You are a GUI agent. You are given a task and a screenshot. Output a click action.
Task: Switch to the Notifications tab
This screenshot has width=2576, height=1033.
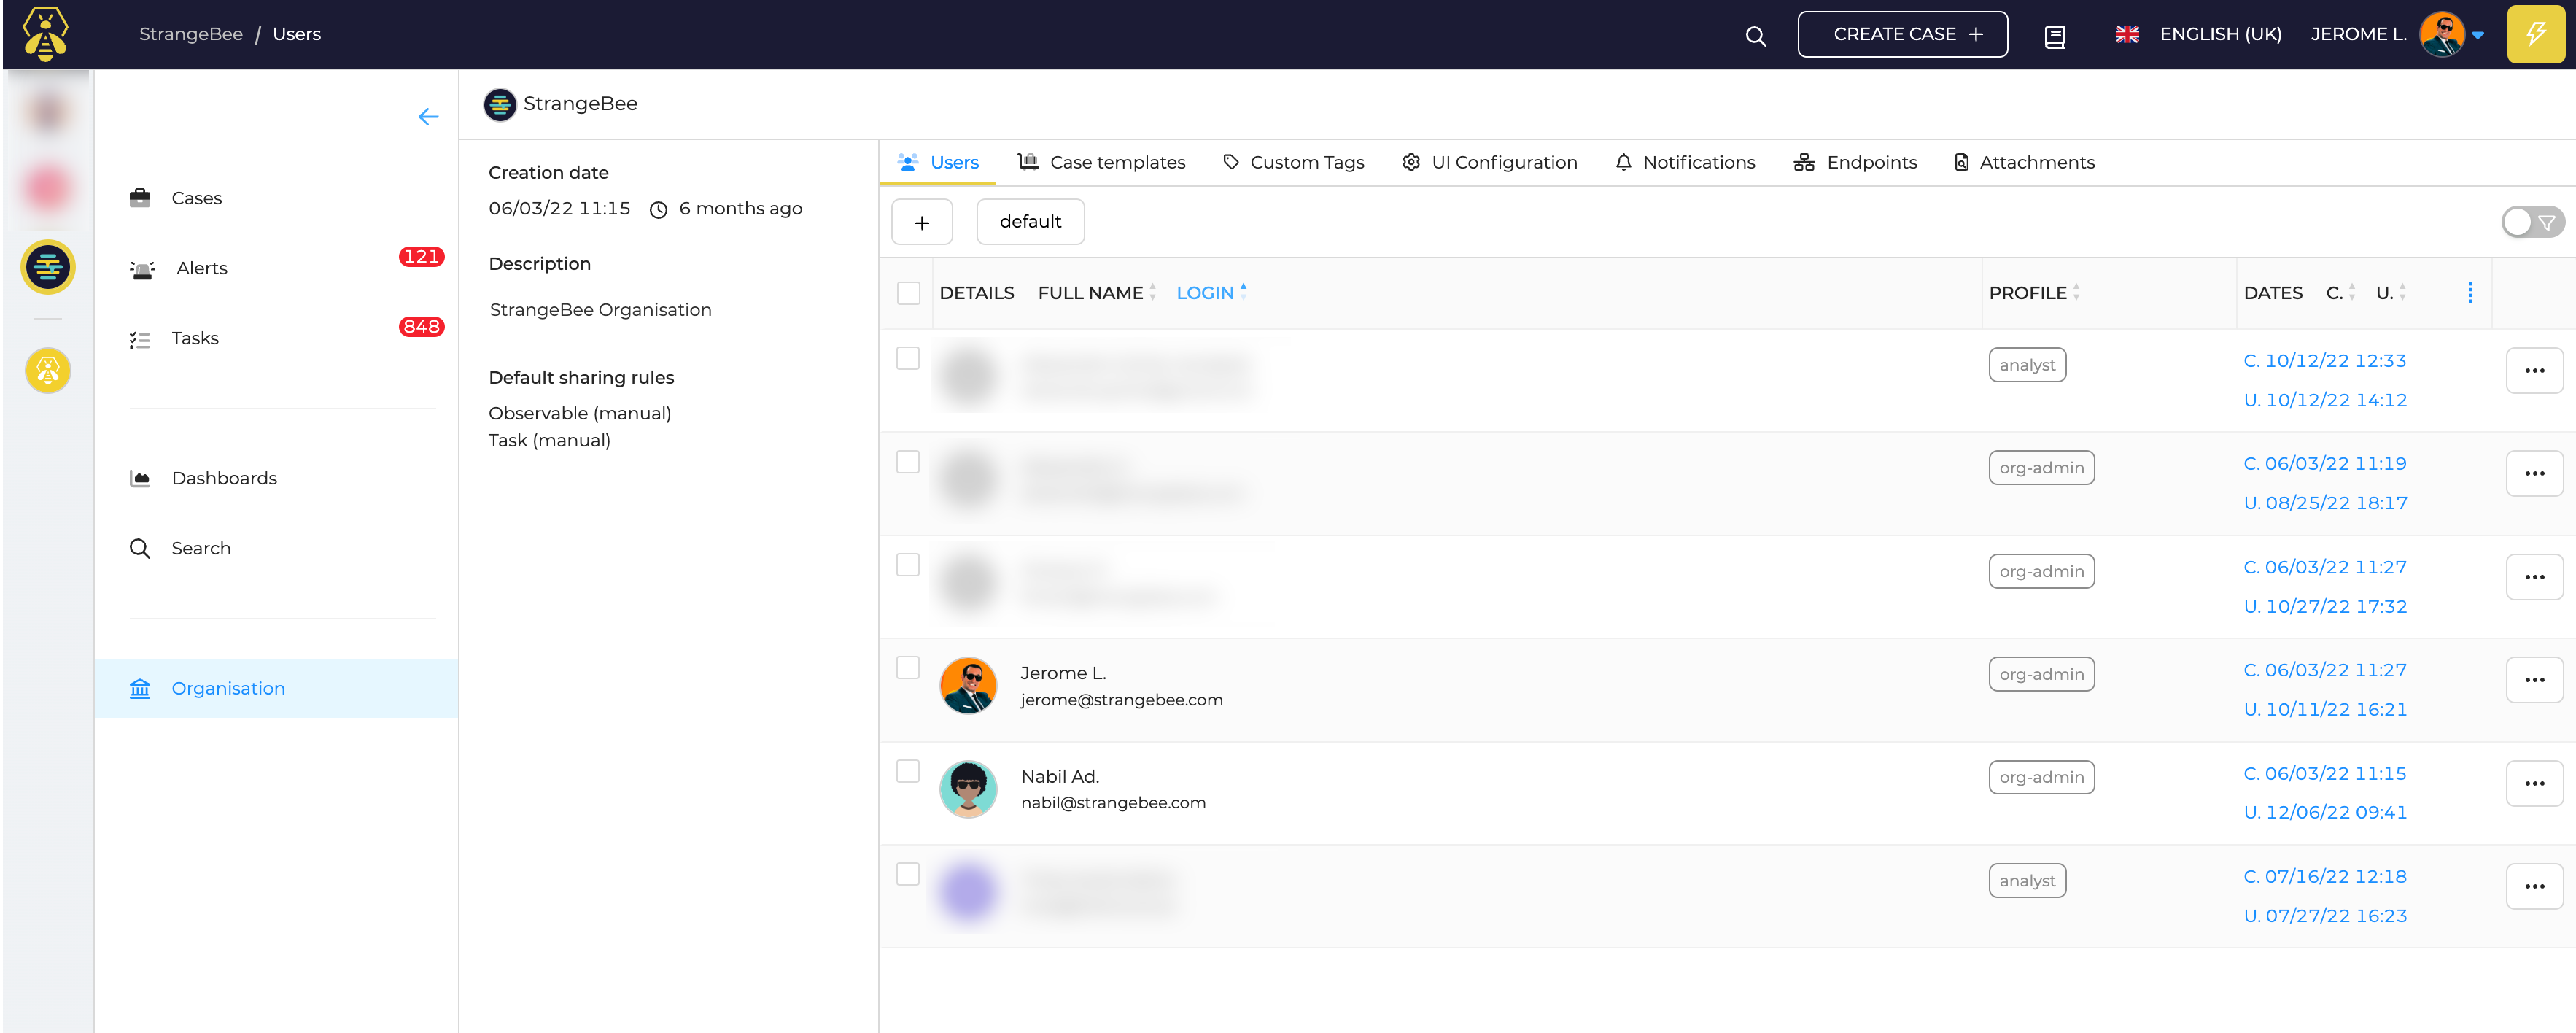[x=1685, y=163]
